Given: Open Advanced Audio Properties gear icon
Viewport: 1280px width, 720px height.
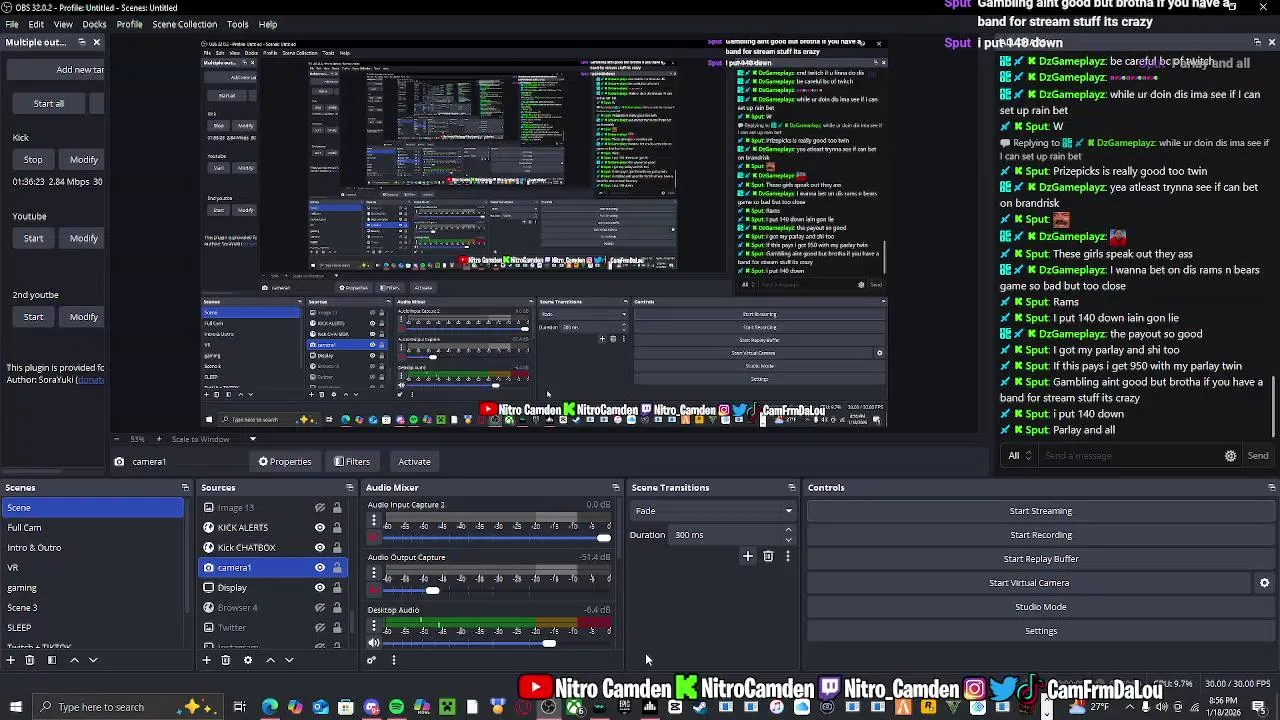Looking at the screenshot, I should click(372, 660).
